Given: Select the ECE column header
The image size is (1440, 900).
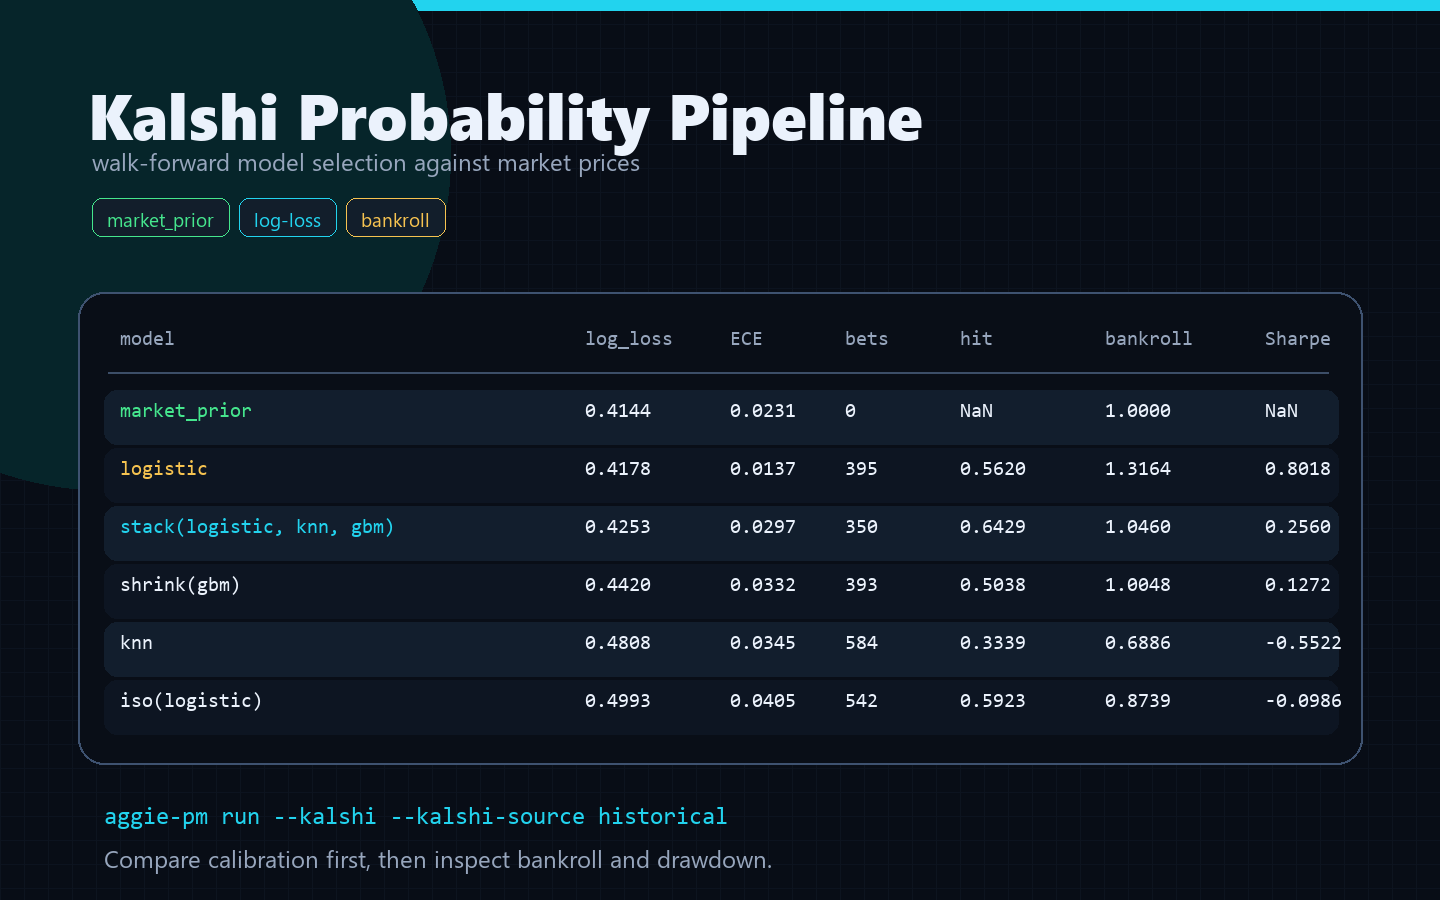Looking at the screenshot, I should click(746, 339).
